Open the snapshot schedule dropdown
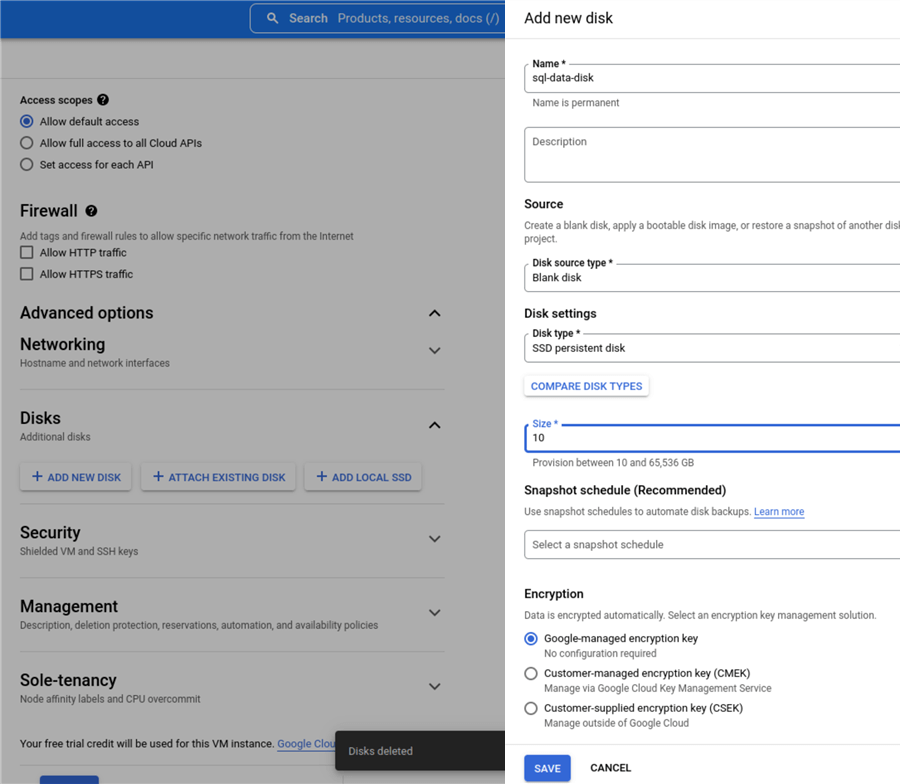Image resolution: width=900 pixels, height=784 pixels. (712, 545)
